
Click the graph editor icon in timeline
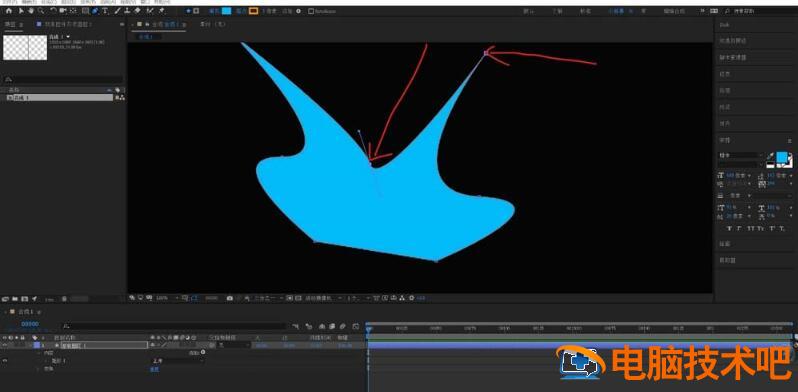(356, 326)
